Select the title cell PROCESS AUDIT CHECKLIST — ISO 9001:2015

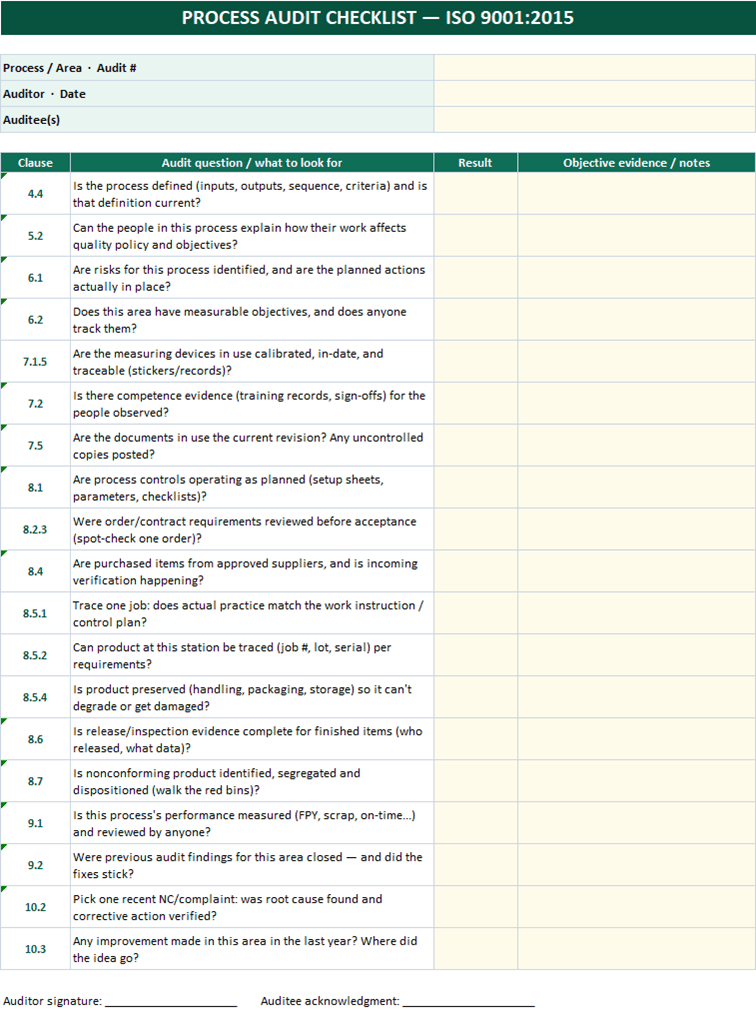coord(378,17)
